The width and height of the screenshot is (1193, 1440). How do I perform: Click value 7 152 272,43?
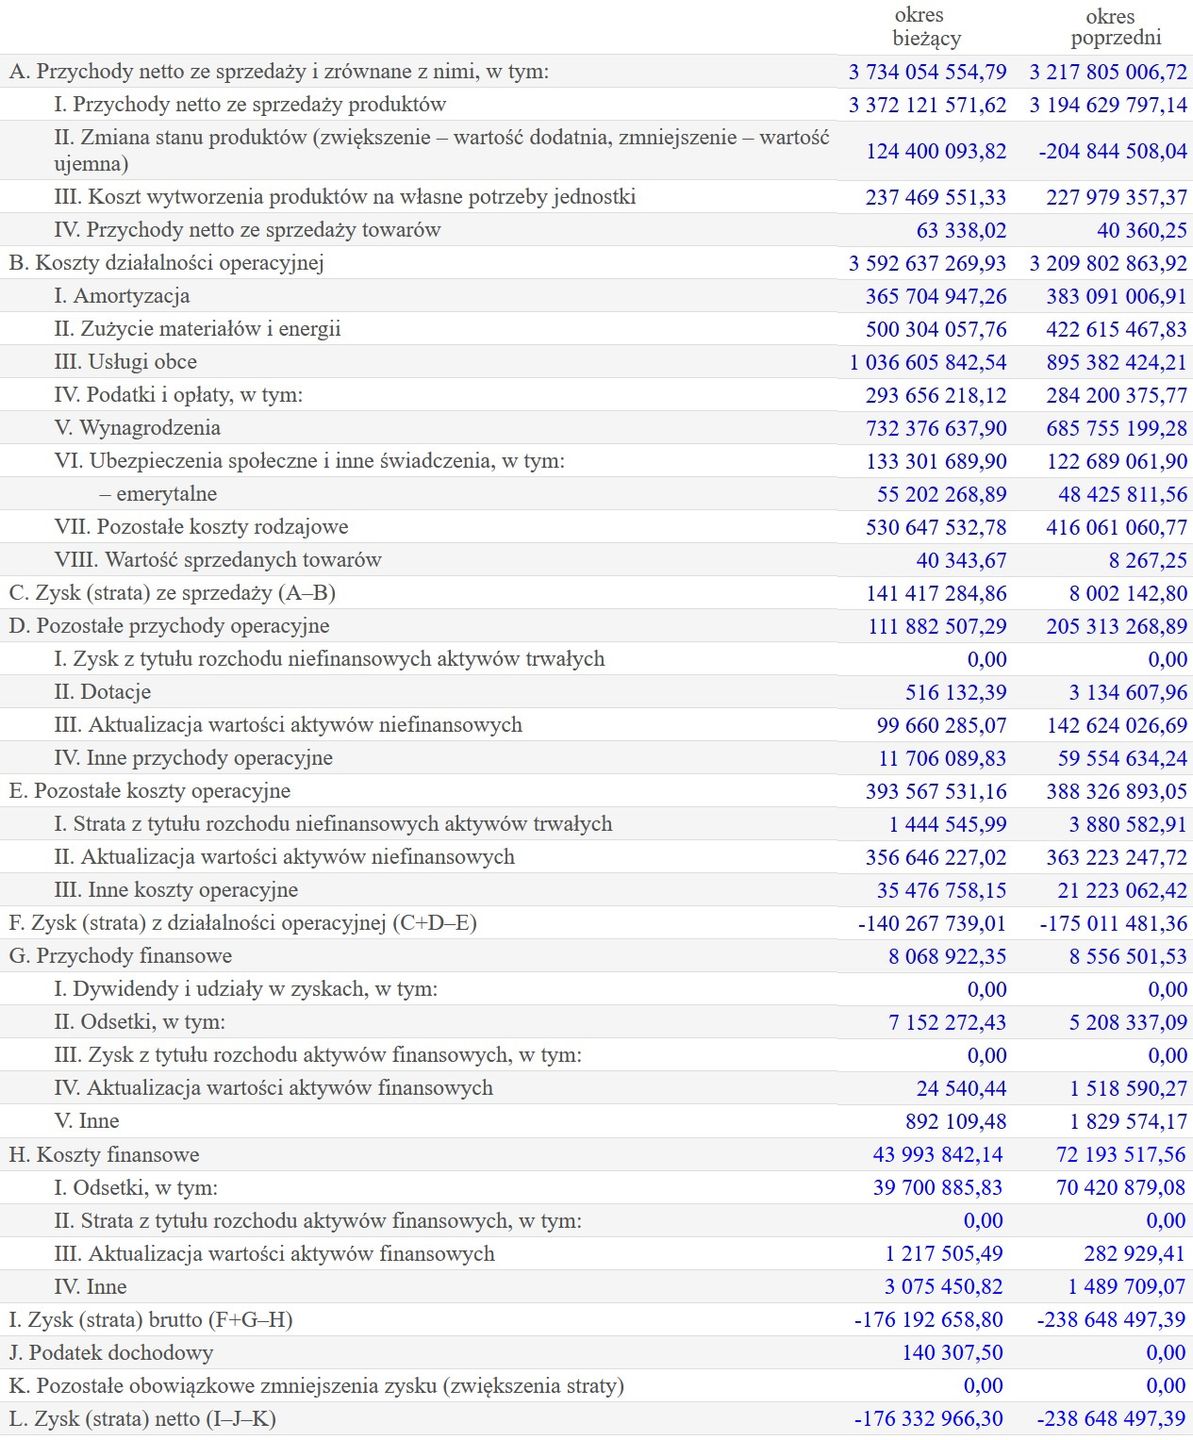[x=948, y=1022]
